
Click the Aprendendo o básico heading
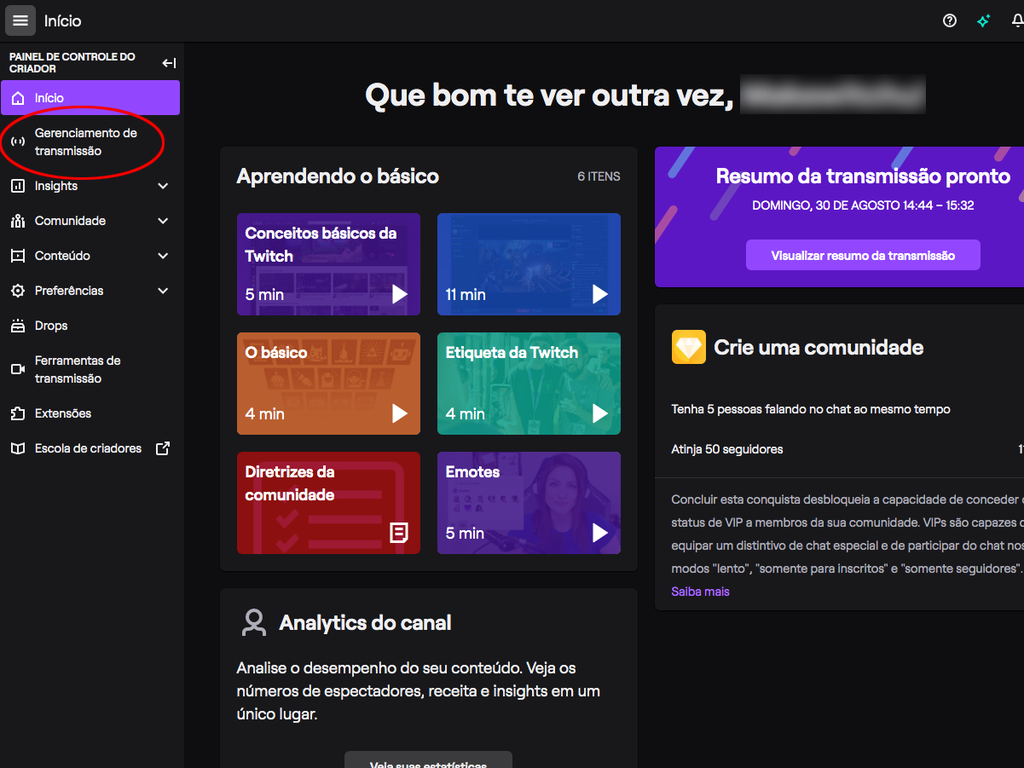point(338,176)
